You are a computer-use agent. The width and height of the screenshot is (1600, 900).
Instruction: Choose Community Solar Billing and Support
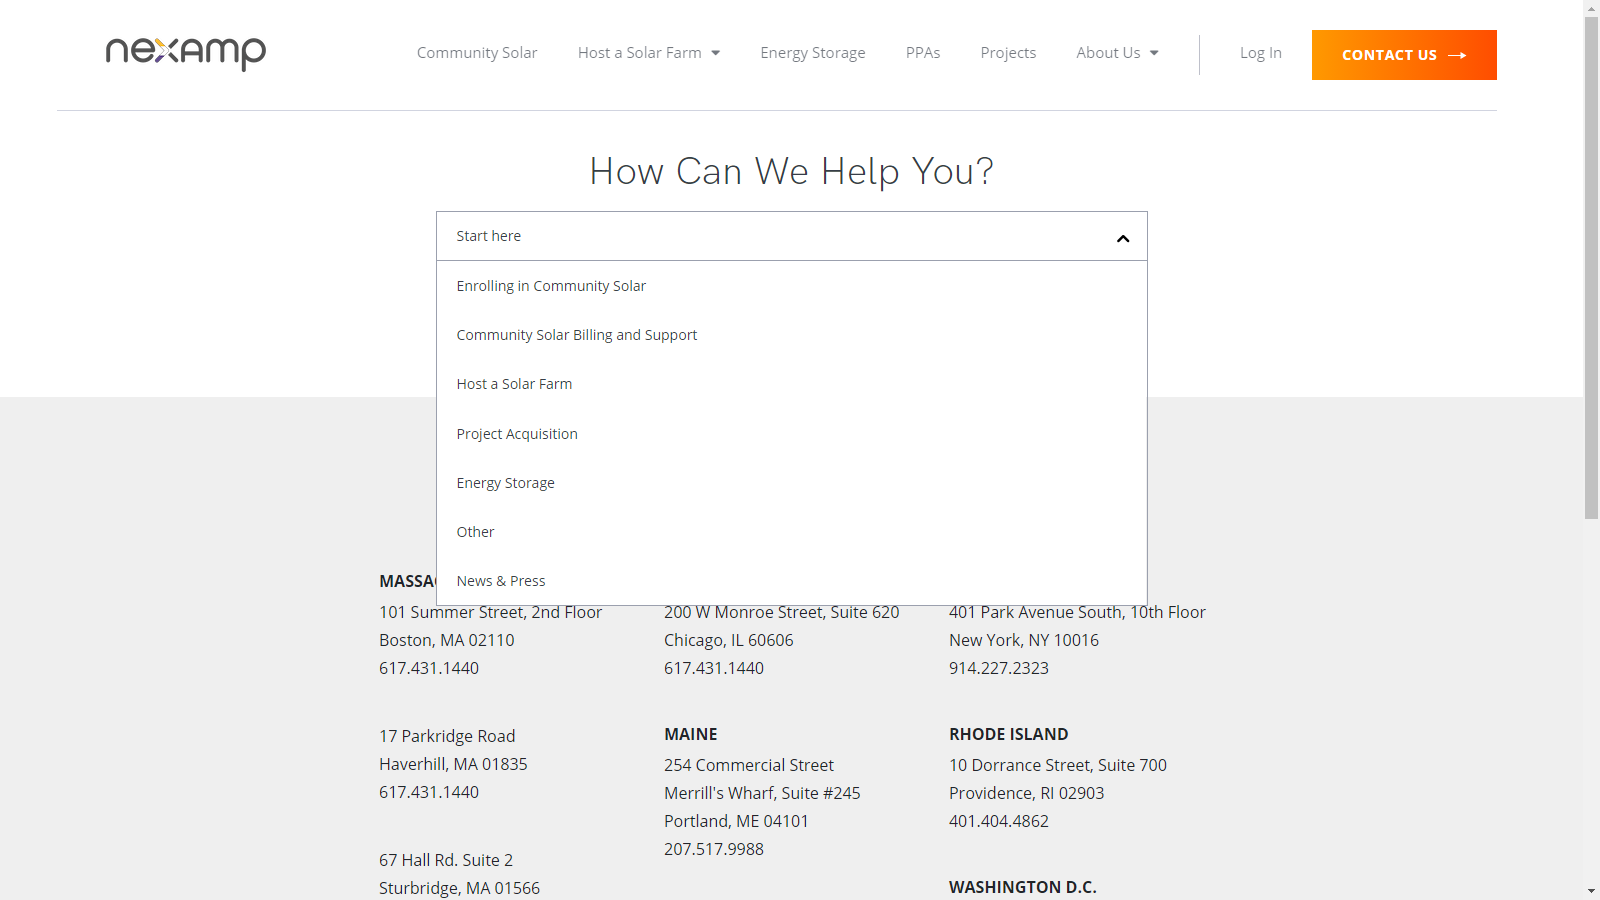[792, 335]
